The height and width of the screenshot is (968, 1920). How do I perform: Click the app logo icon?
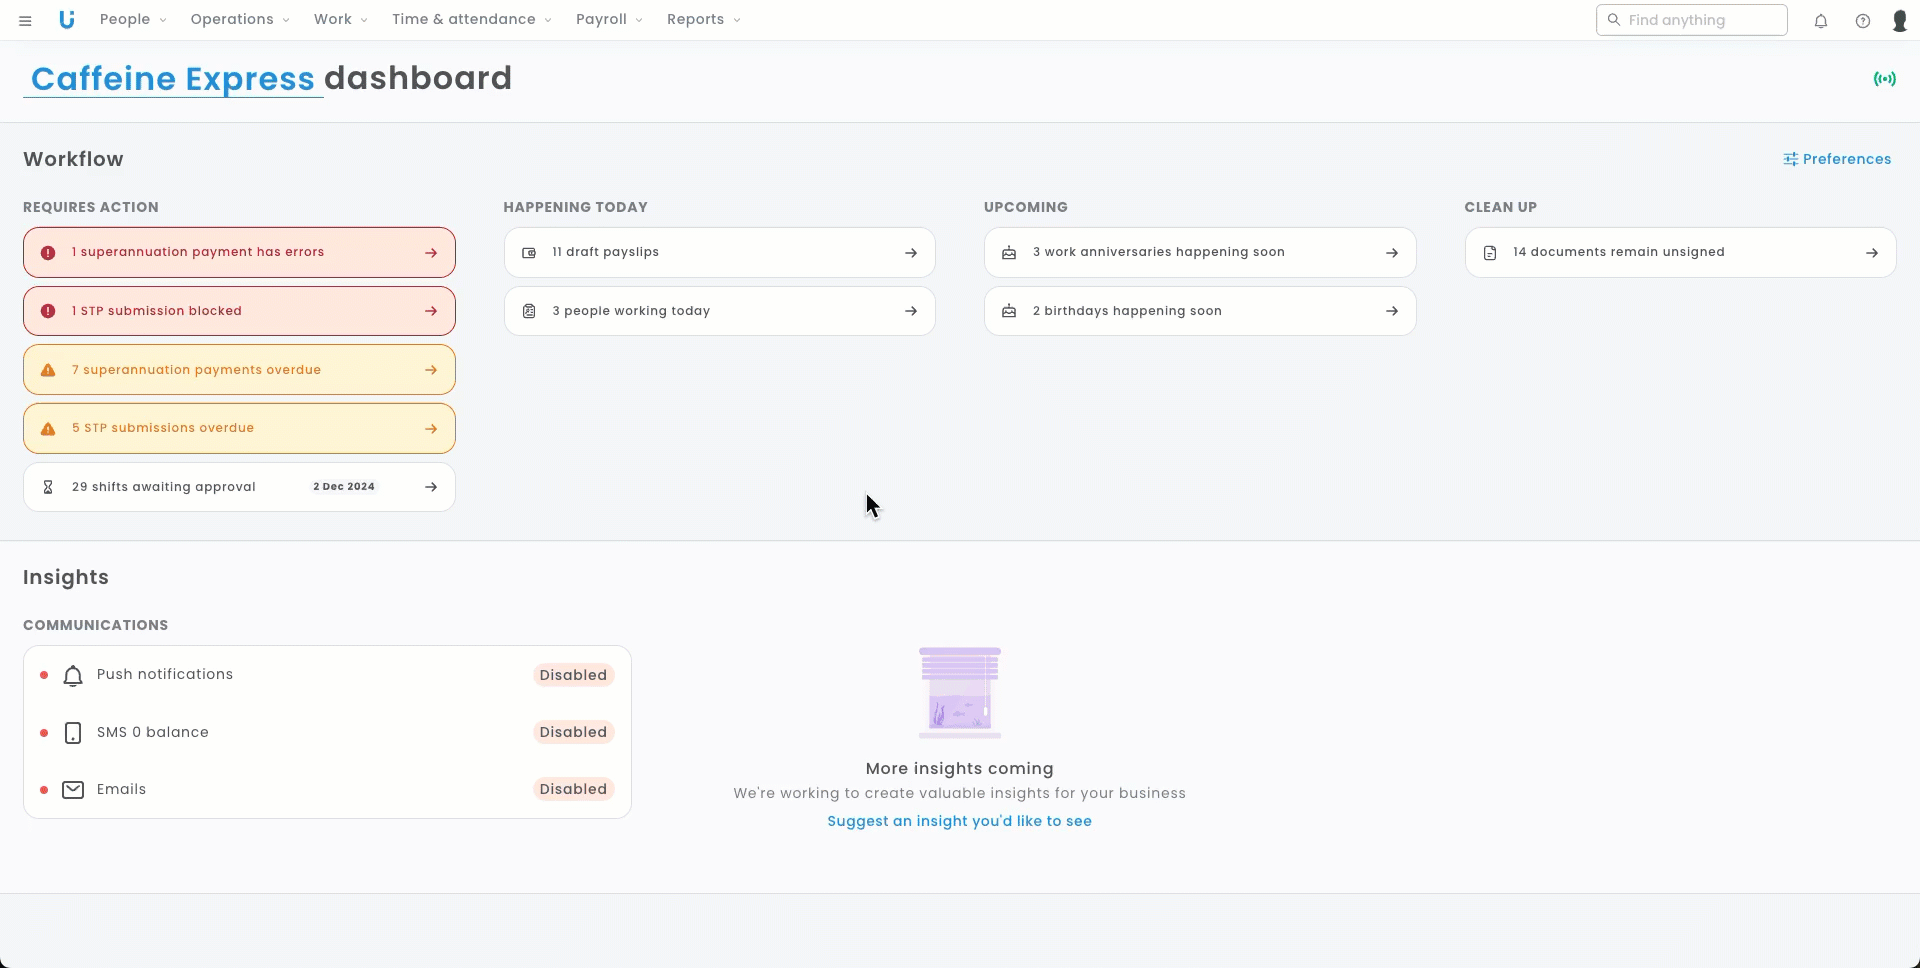[67, 20]
